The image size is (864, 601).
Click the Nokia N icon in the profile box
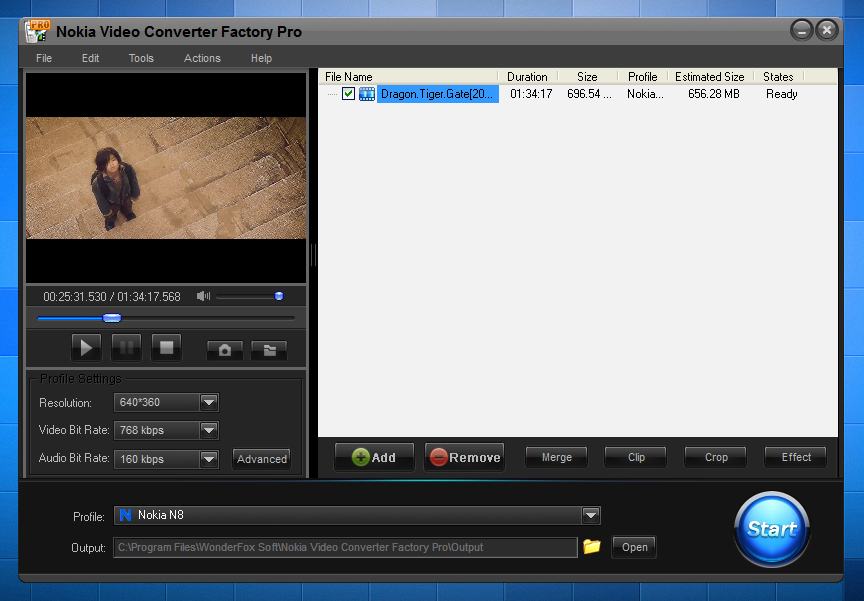tap(126, 515)
